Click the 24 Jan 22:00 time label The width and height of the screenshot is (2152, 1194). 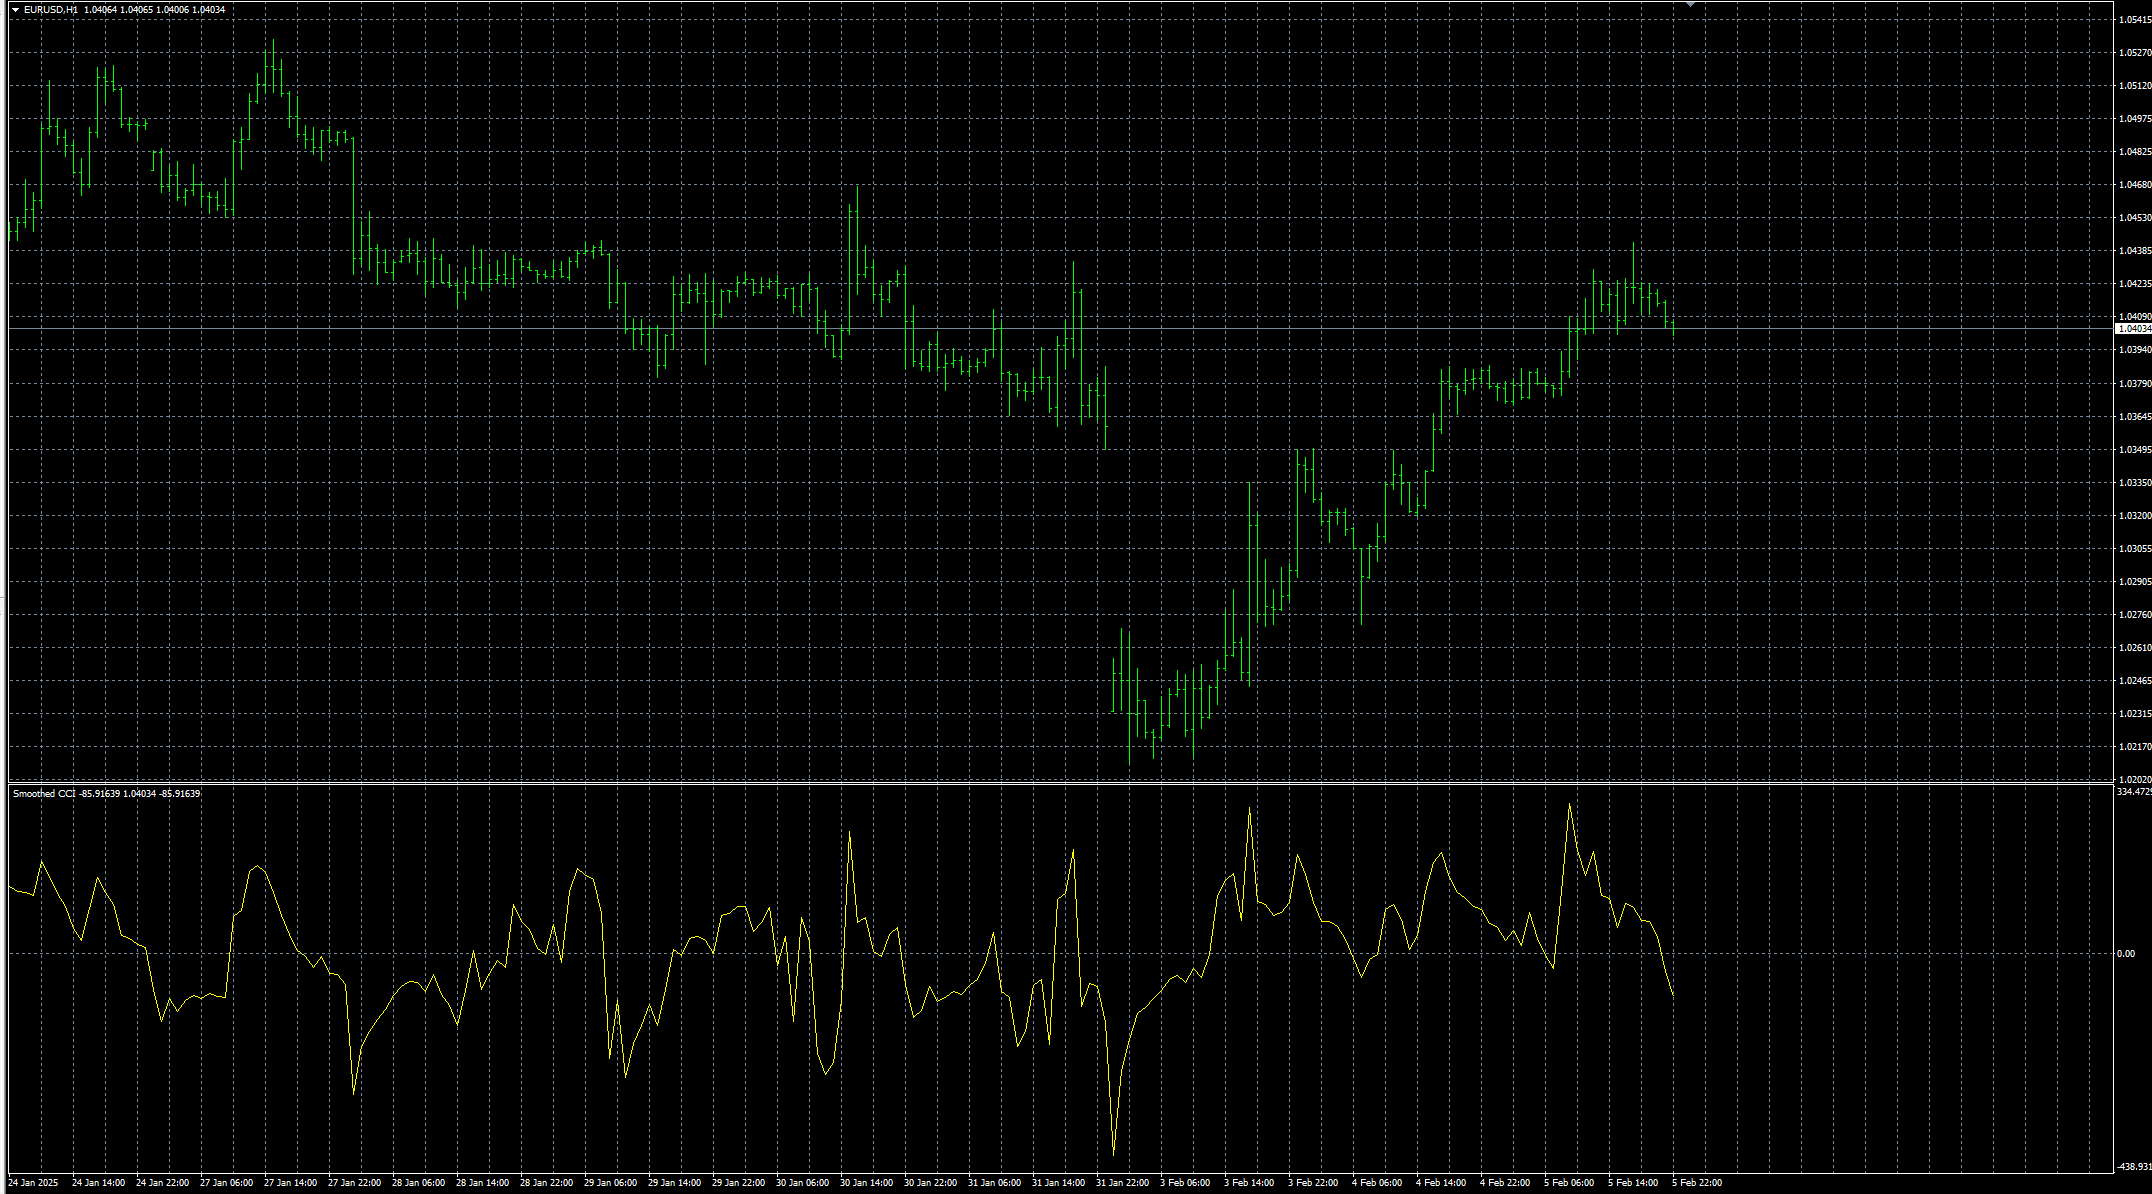tap(163, 1183)
